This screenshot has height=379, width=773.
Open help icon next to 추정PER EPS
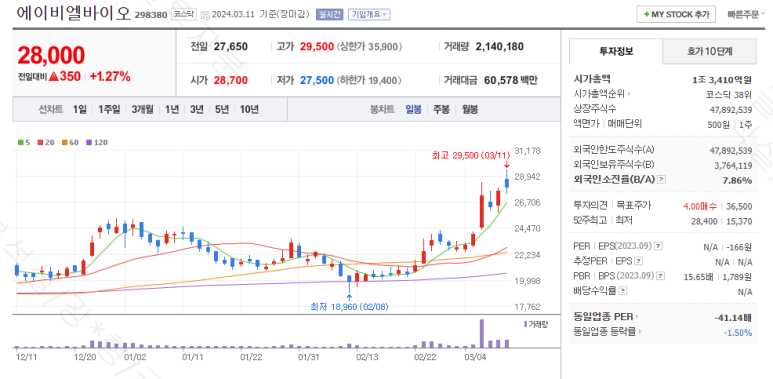(639, 261)
